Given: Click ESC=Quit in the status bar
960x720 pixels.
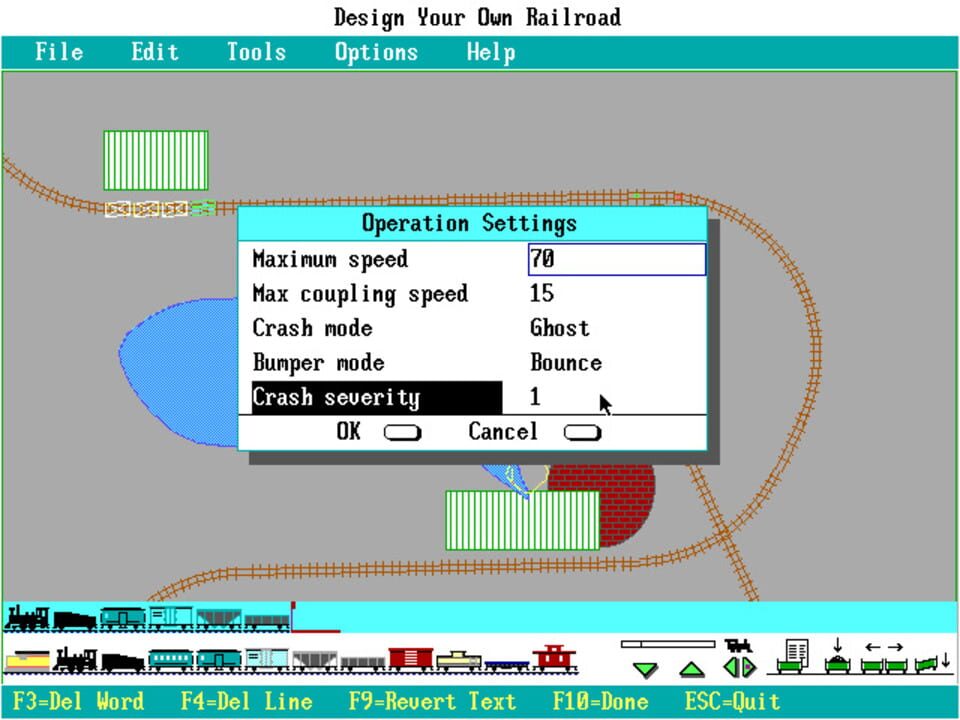Looking at the screenshot, I should point(734,701).
